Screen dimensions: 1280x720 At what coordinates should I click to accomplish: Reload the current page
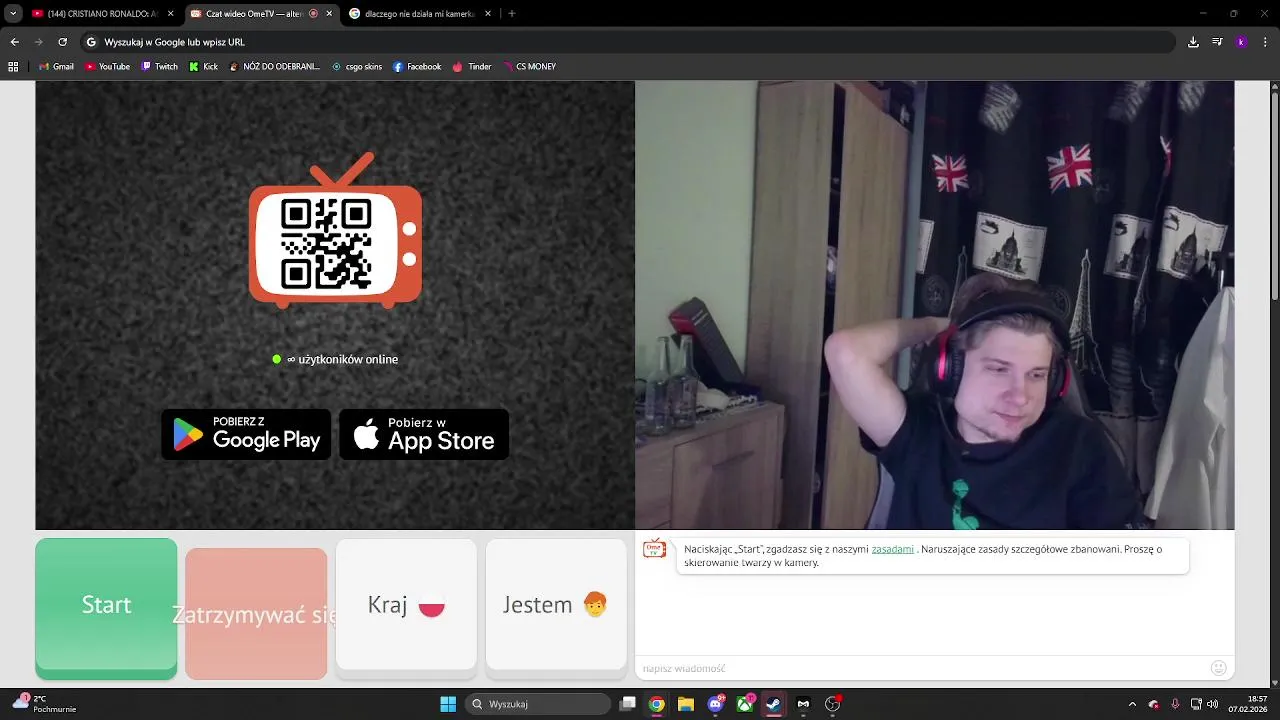62,42
